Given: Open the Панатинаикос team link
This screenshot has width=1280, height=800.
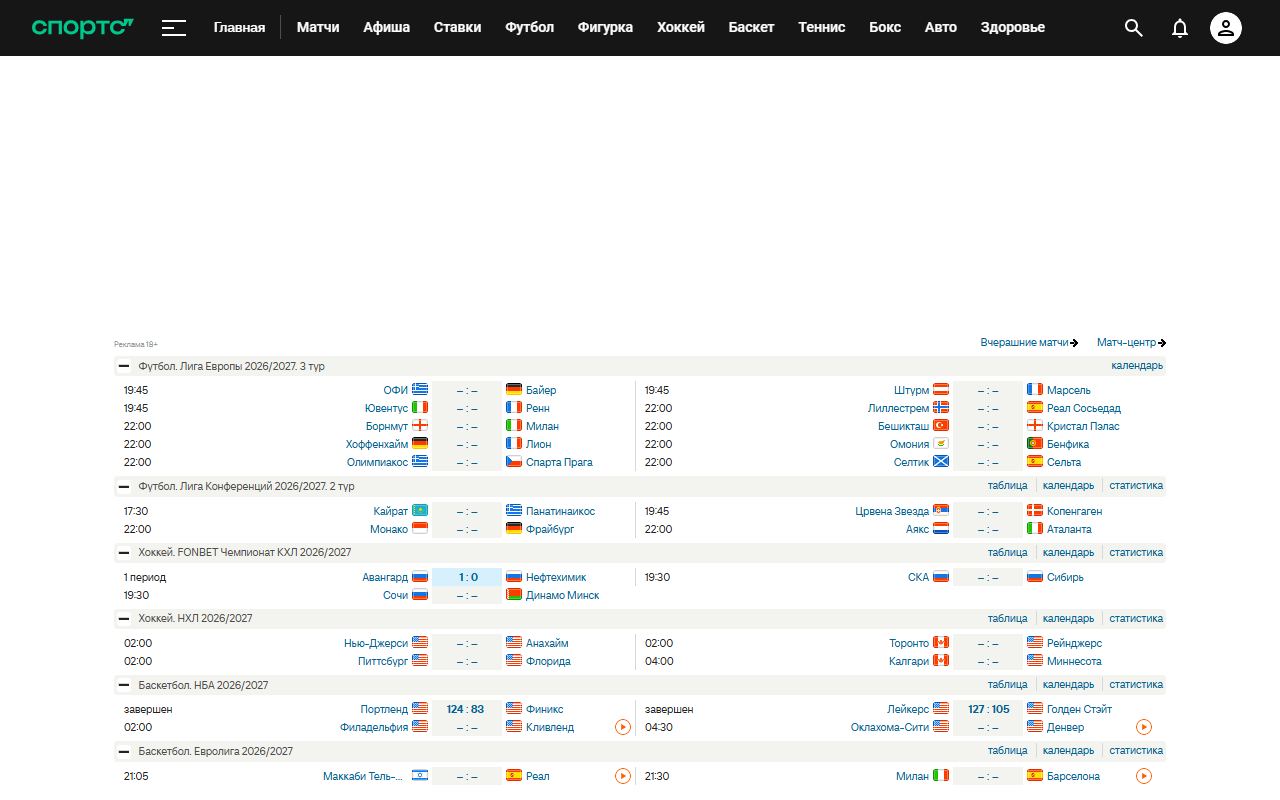Looking at the screenshot, I should (x=560, y=511).
